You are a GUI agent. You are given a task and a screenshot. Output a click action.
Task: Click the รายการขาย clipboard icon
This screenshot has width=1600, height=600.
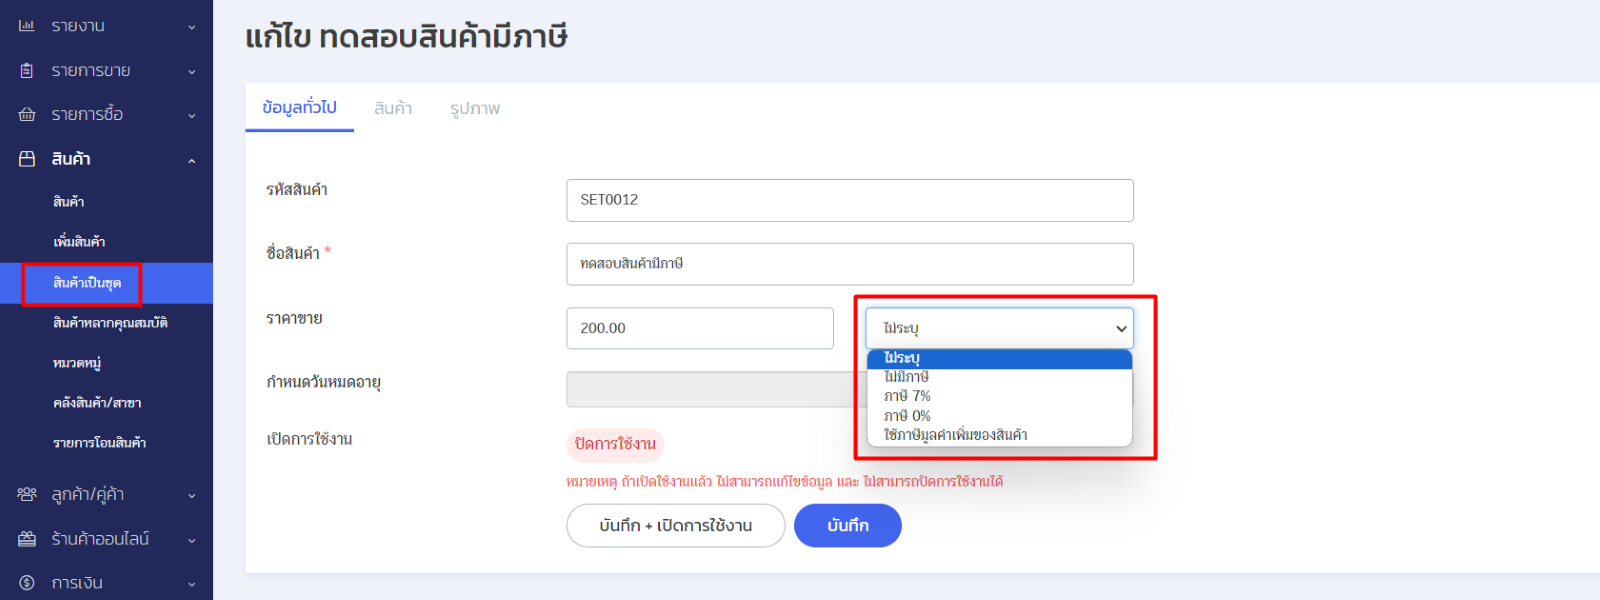[x=27, y=71]
